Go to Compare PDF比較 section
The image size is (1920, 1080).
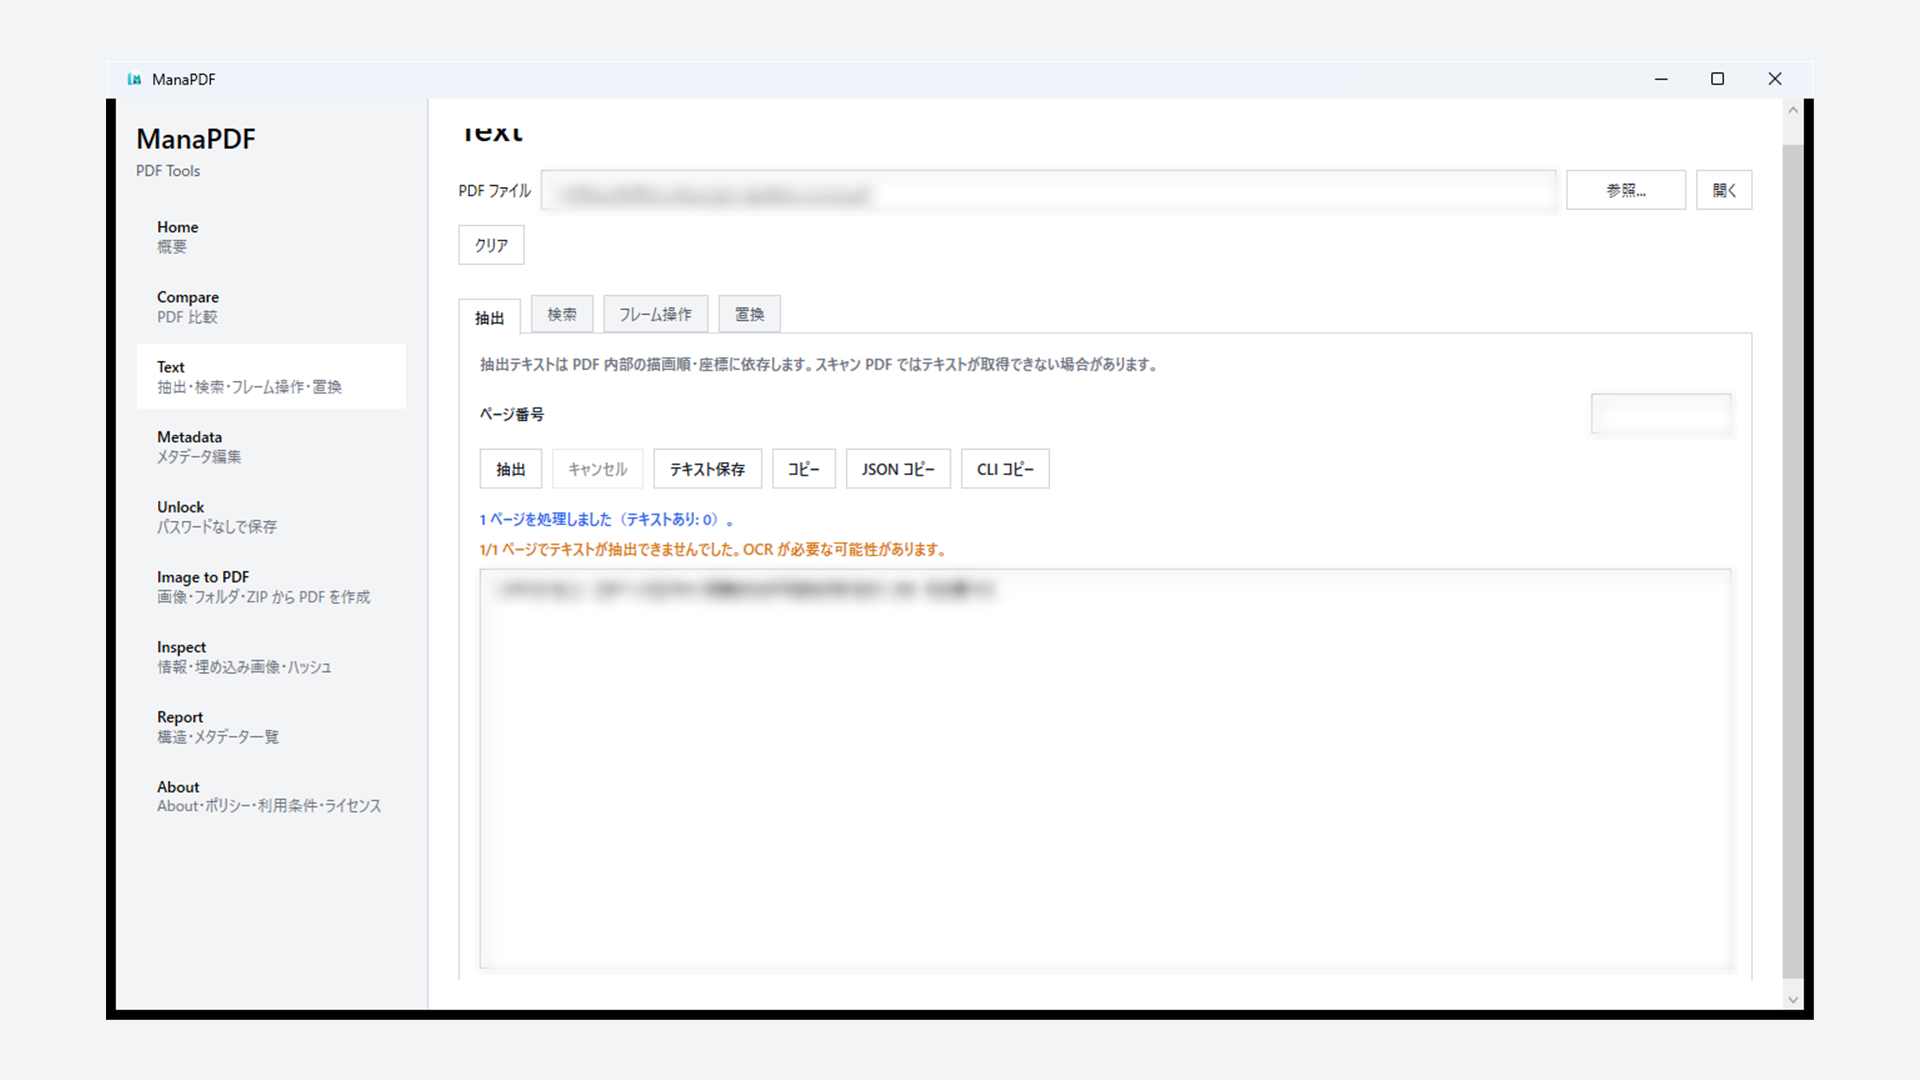(271, 307)
